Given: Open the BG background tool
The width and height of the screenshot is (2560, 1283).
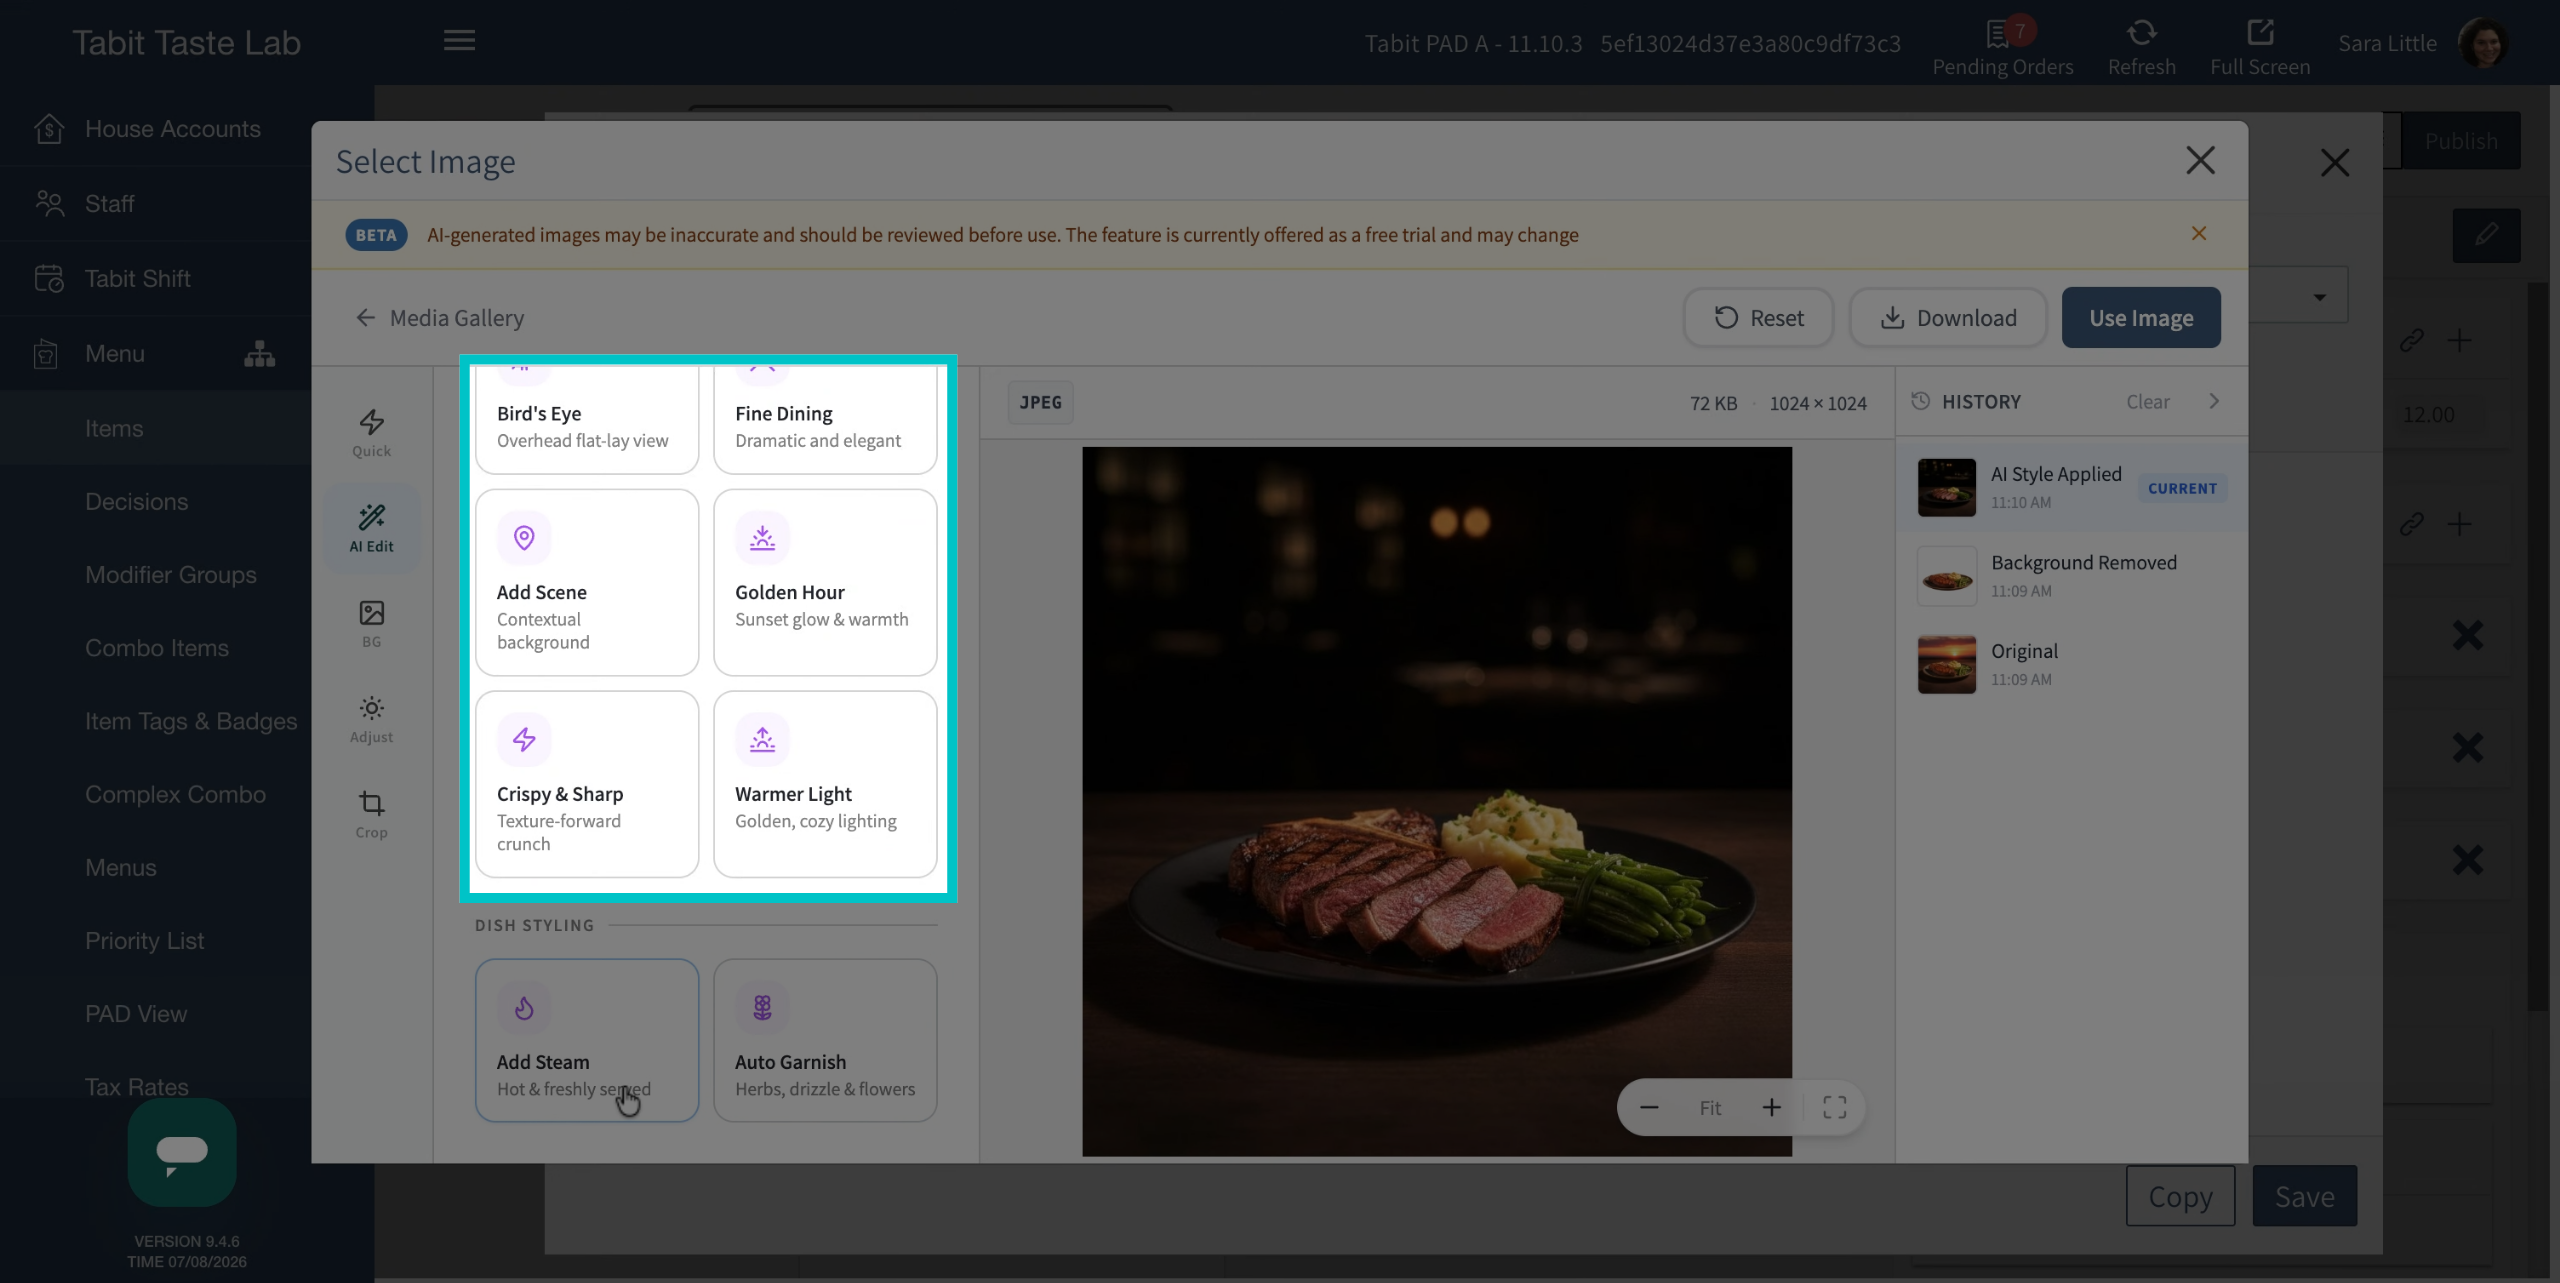Looking at the screenshot, I should tap(371, 624).
